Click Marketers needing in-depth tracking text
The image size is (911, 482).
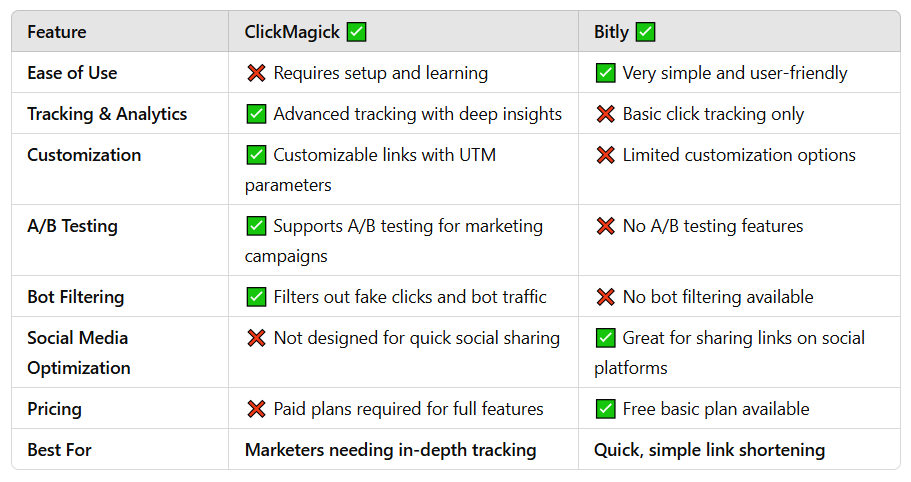pos(390,450)
